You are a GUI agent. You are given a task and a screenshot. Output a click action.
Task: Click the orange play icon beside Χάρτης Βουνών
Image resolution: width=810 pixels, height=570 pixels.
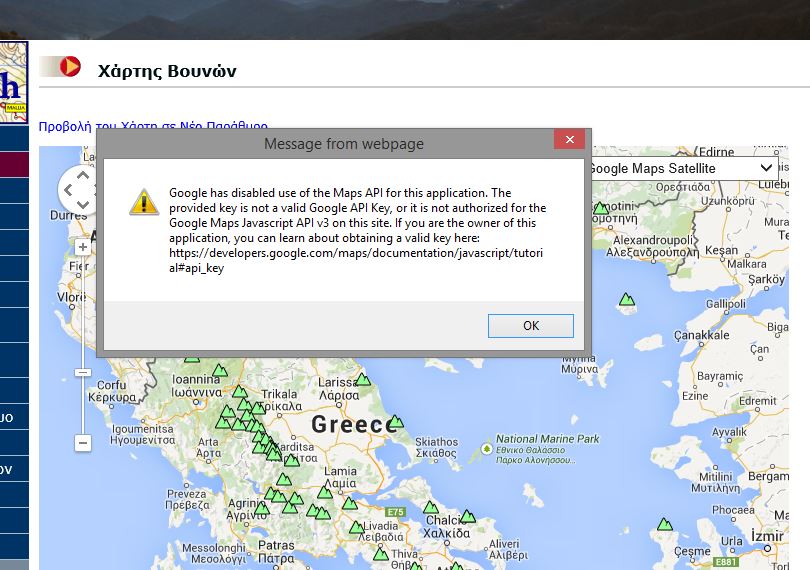point(70,67)
